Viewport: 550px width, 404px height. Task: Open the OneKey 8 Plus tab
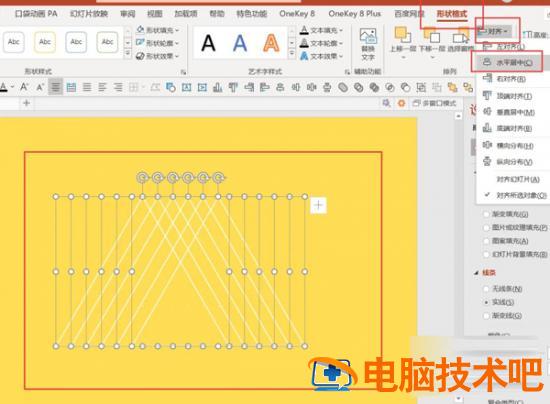355,14
